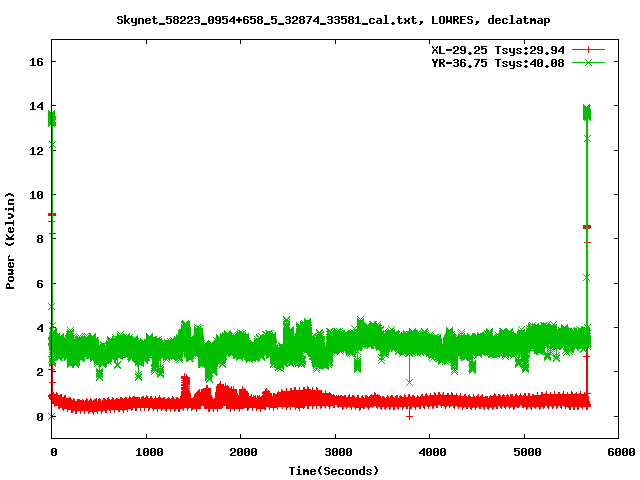Image resolution: width=640 pixels, height=480 pixels.
Task: Click the green YR legend line sample
Action: (588, 62)
